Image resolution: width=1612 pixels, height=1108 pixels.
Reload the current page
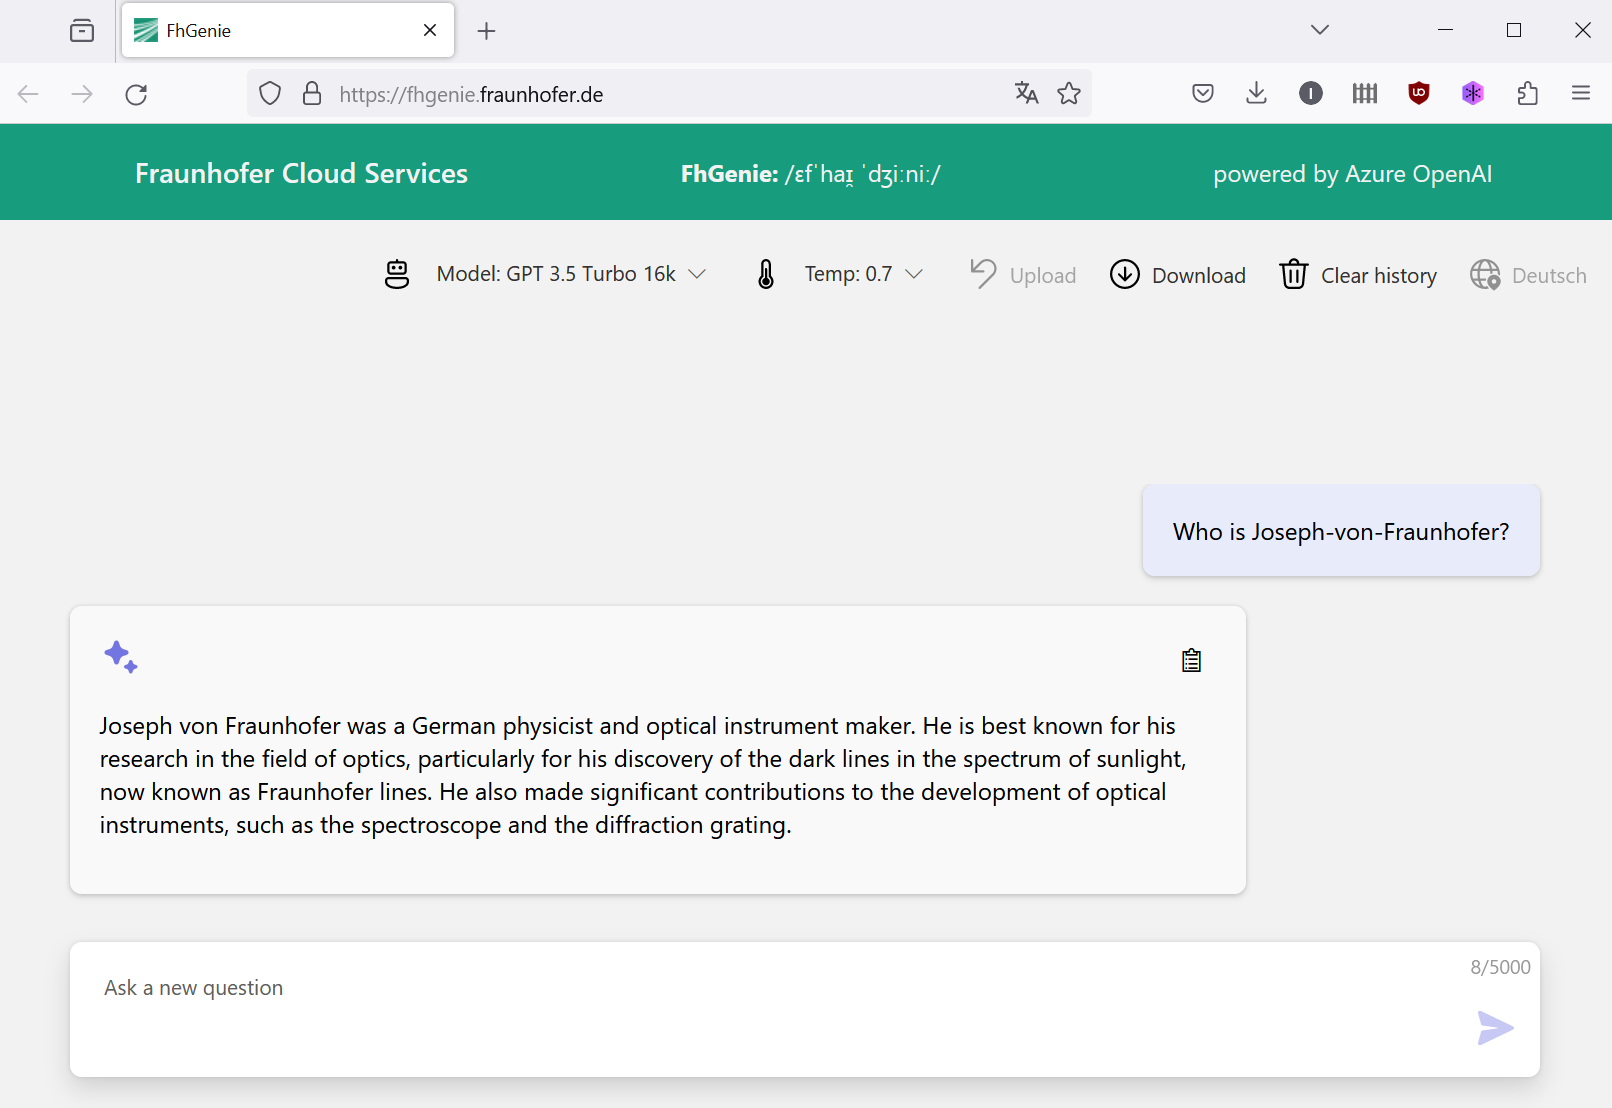[x=136, y=94]
